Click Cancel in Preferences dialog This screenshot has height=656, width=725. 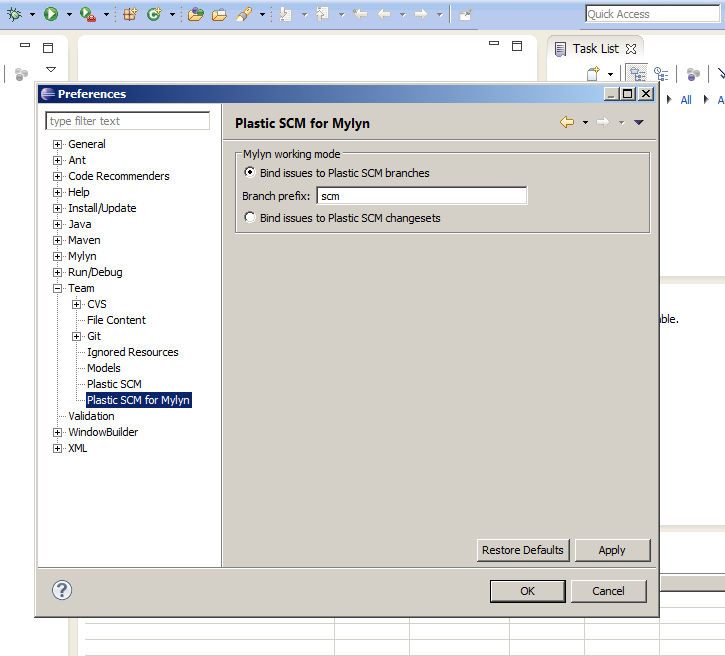point(608,591)
